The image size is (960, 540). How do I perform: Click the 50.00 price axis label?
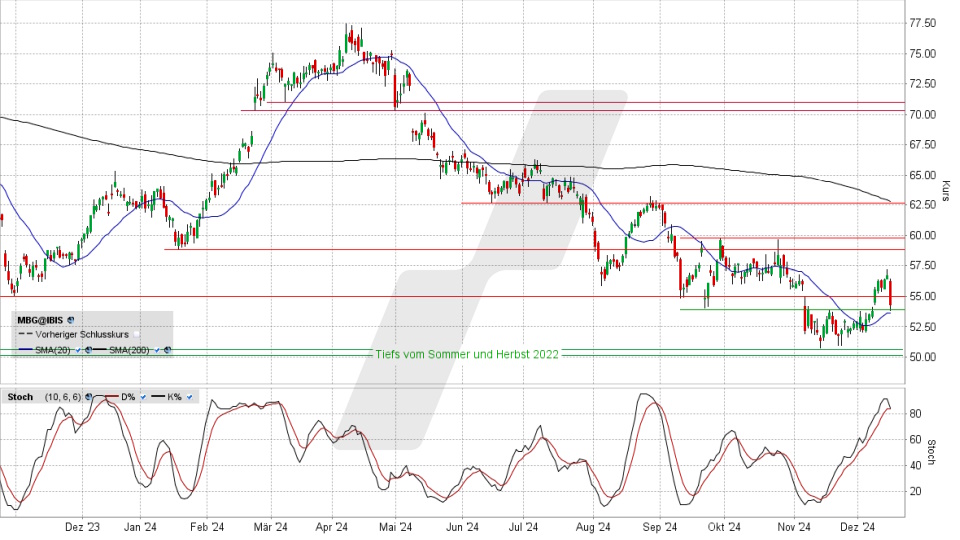922,357
